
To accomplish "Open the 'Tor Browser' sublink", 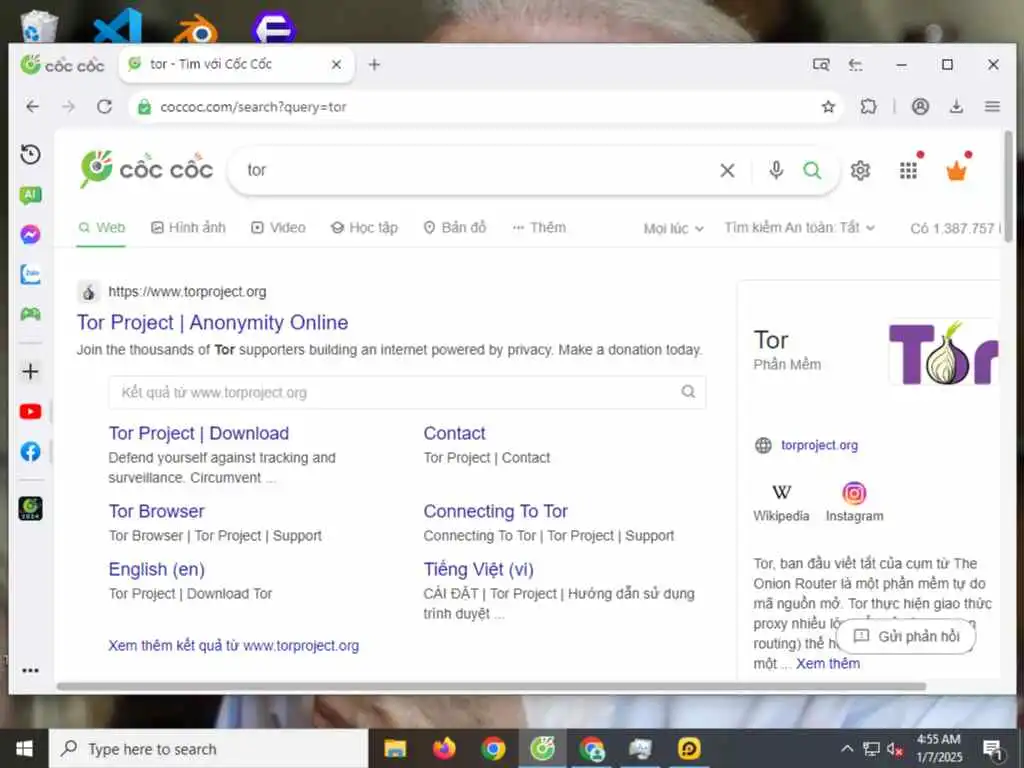I will [x=156, y=511].
